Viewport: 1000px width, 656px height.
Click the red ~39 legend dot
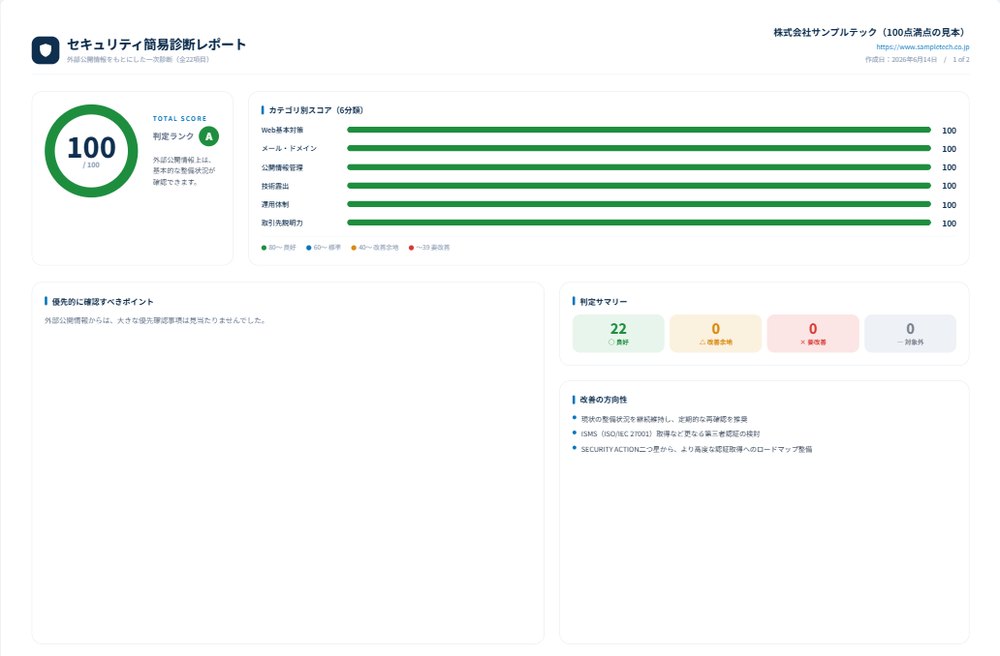pos(411,248)
